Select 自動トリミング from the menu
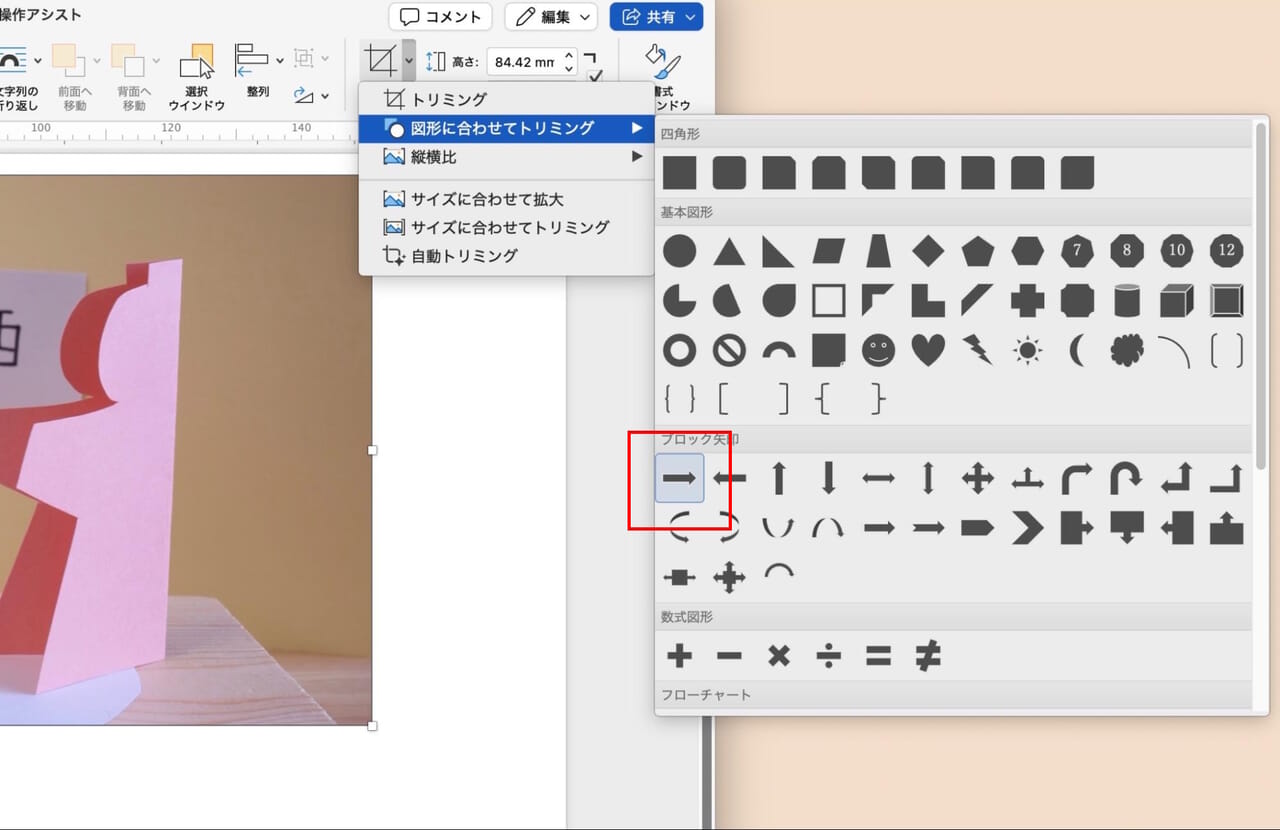Viewport: 1280px width, 830px height. [x=462, y=256]
